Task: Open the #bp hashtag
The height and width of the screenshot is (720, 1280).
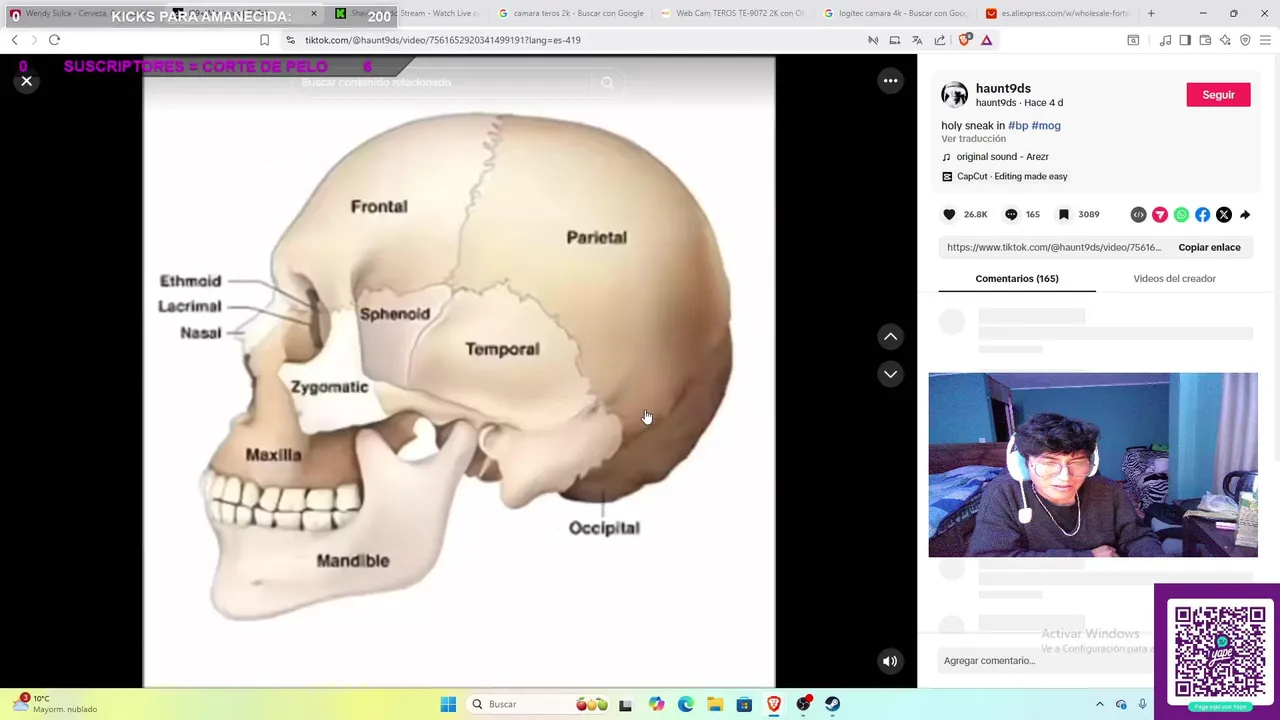Action: pos(1018,125)
